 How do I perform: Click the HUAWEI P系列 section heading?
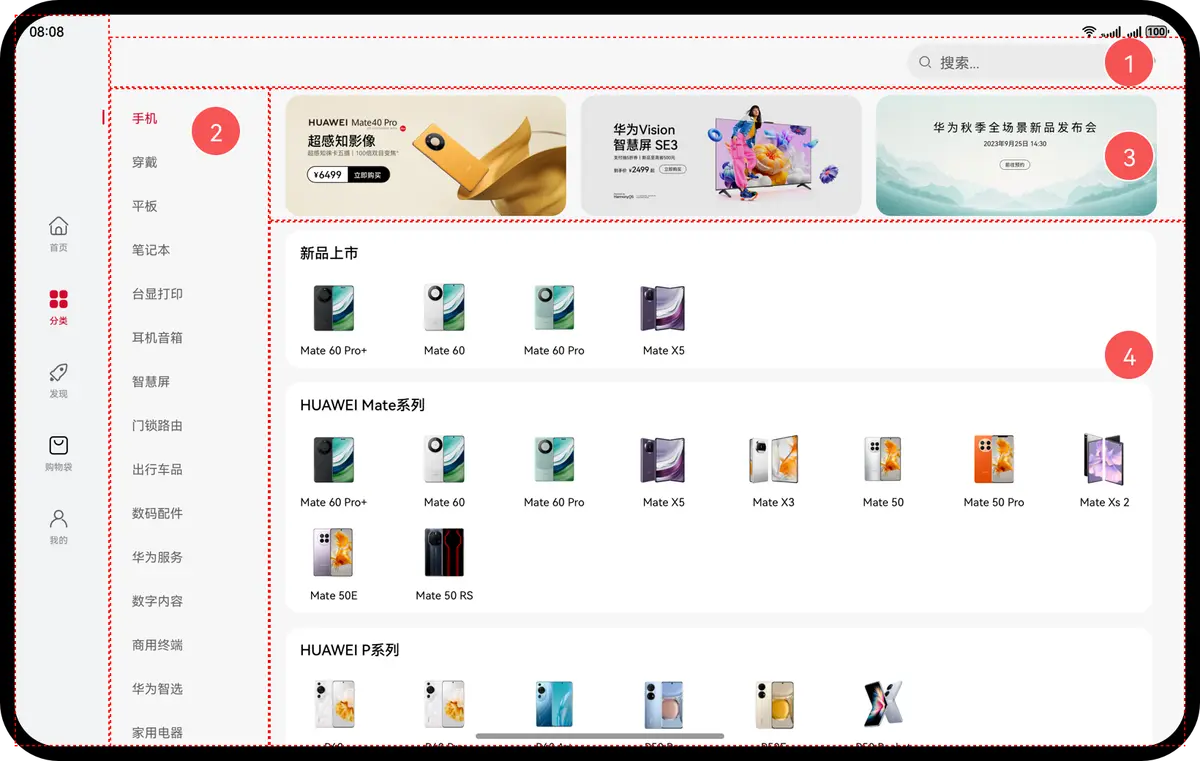(x=349, y=650)
